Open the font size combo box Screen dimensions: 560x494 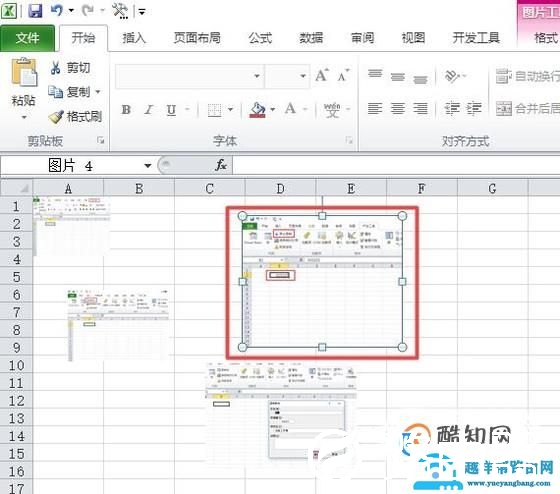pyautogui.click(x=286, y=76)
